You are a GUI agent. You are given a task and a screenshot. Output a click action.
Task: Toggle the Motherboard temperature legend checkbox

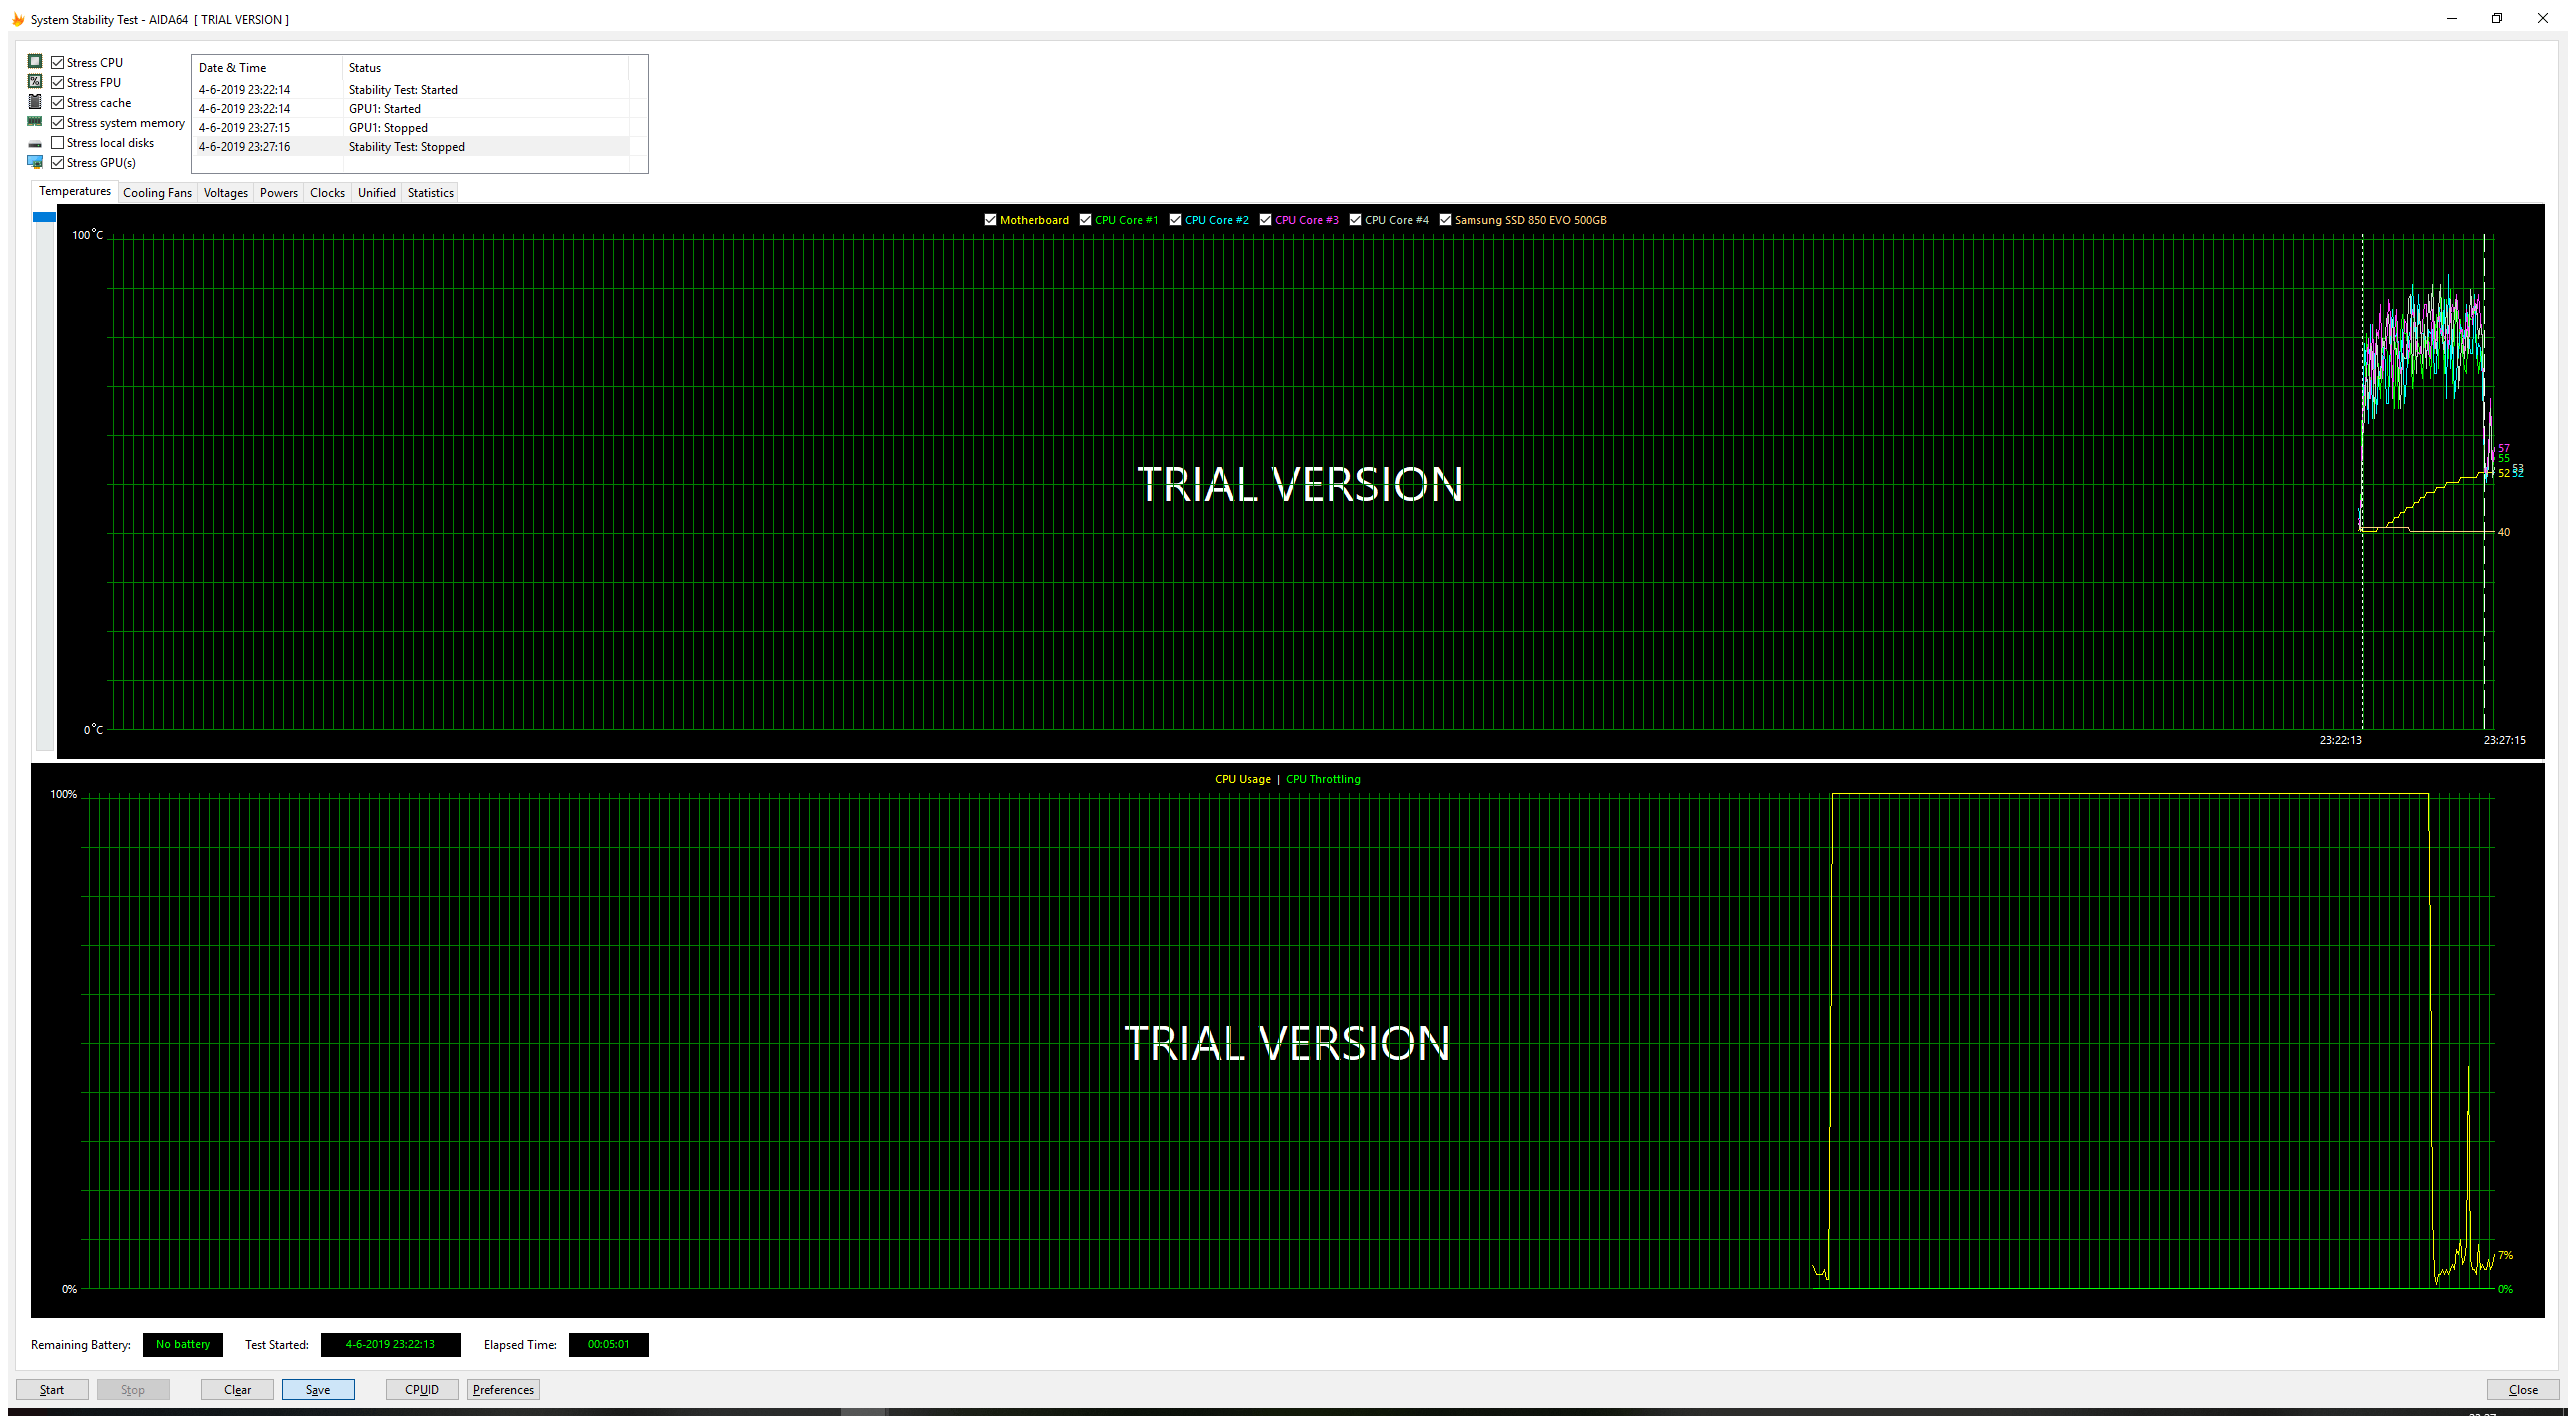pos(990,220)
